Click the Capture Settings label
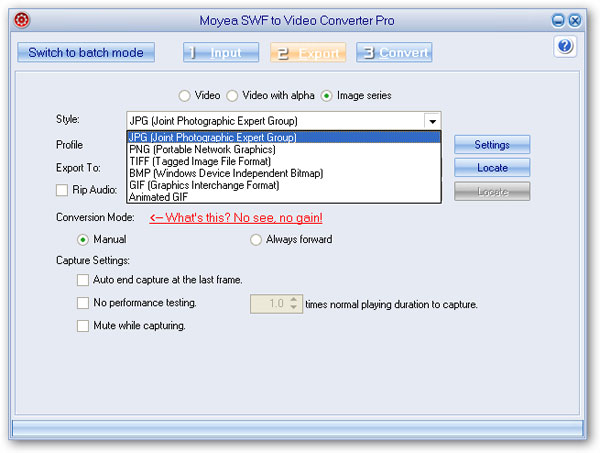This screenshot has height=453, width=600. (93, 261)
